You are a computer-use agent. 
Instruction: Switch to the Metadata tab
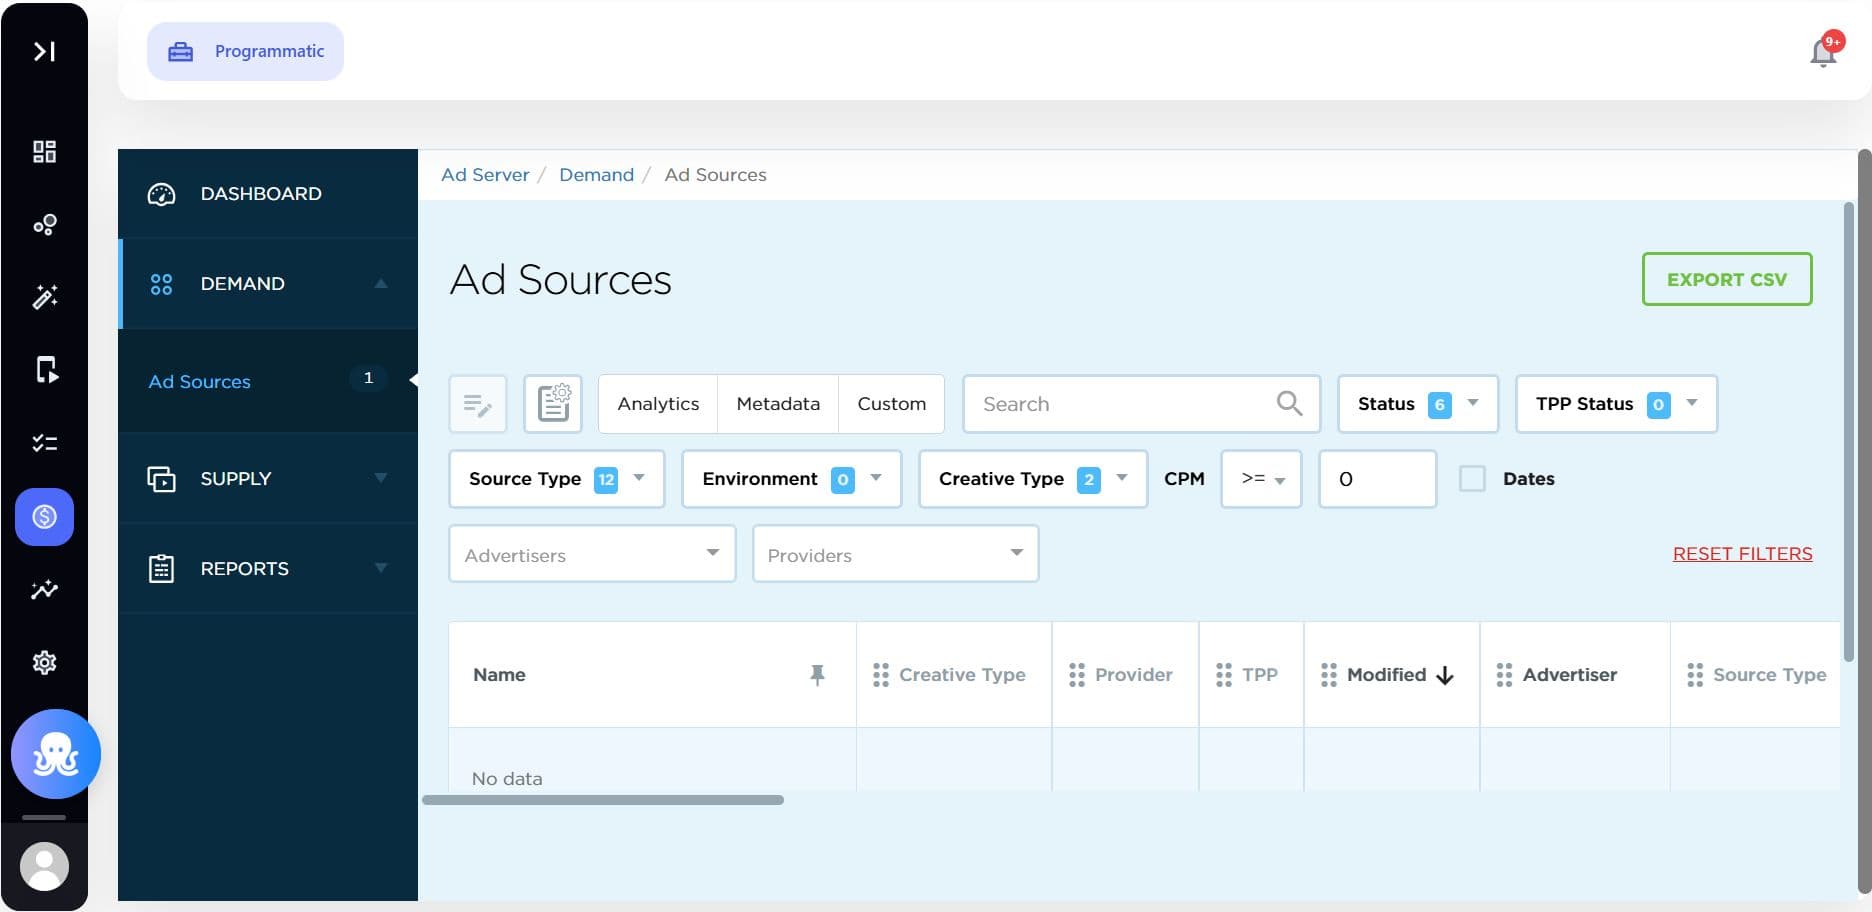click(778, 404)
